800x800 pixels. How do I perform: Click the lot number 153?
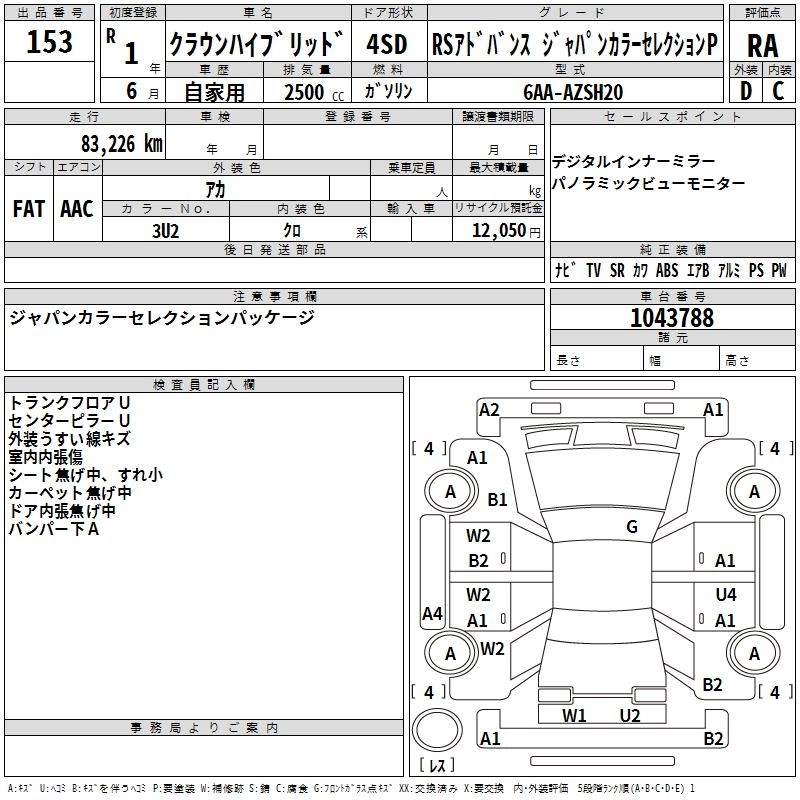[49, 42]
